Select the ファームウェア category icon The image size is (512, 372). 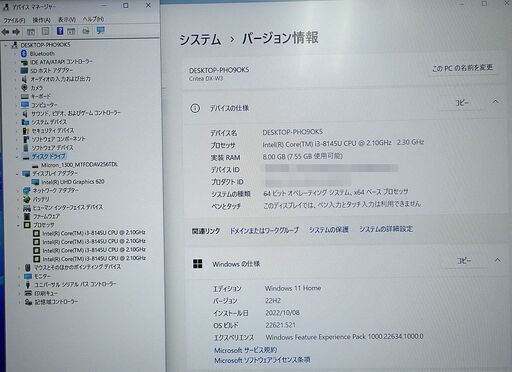(x=27, y=216)
